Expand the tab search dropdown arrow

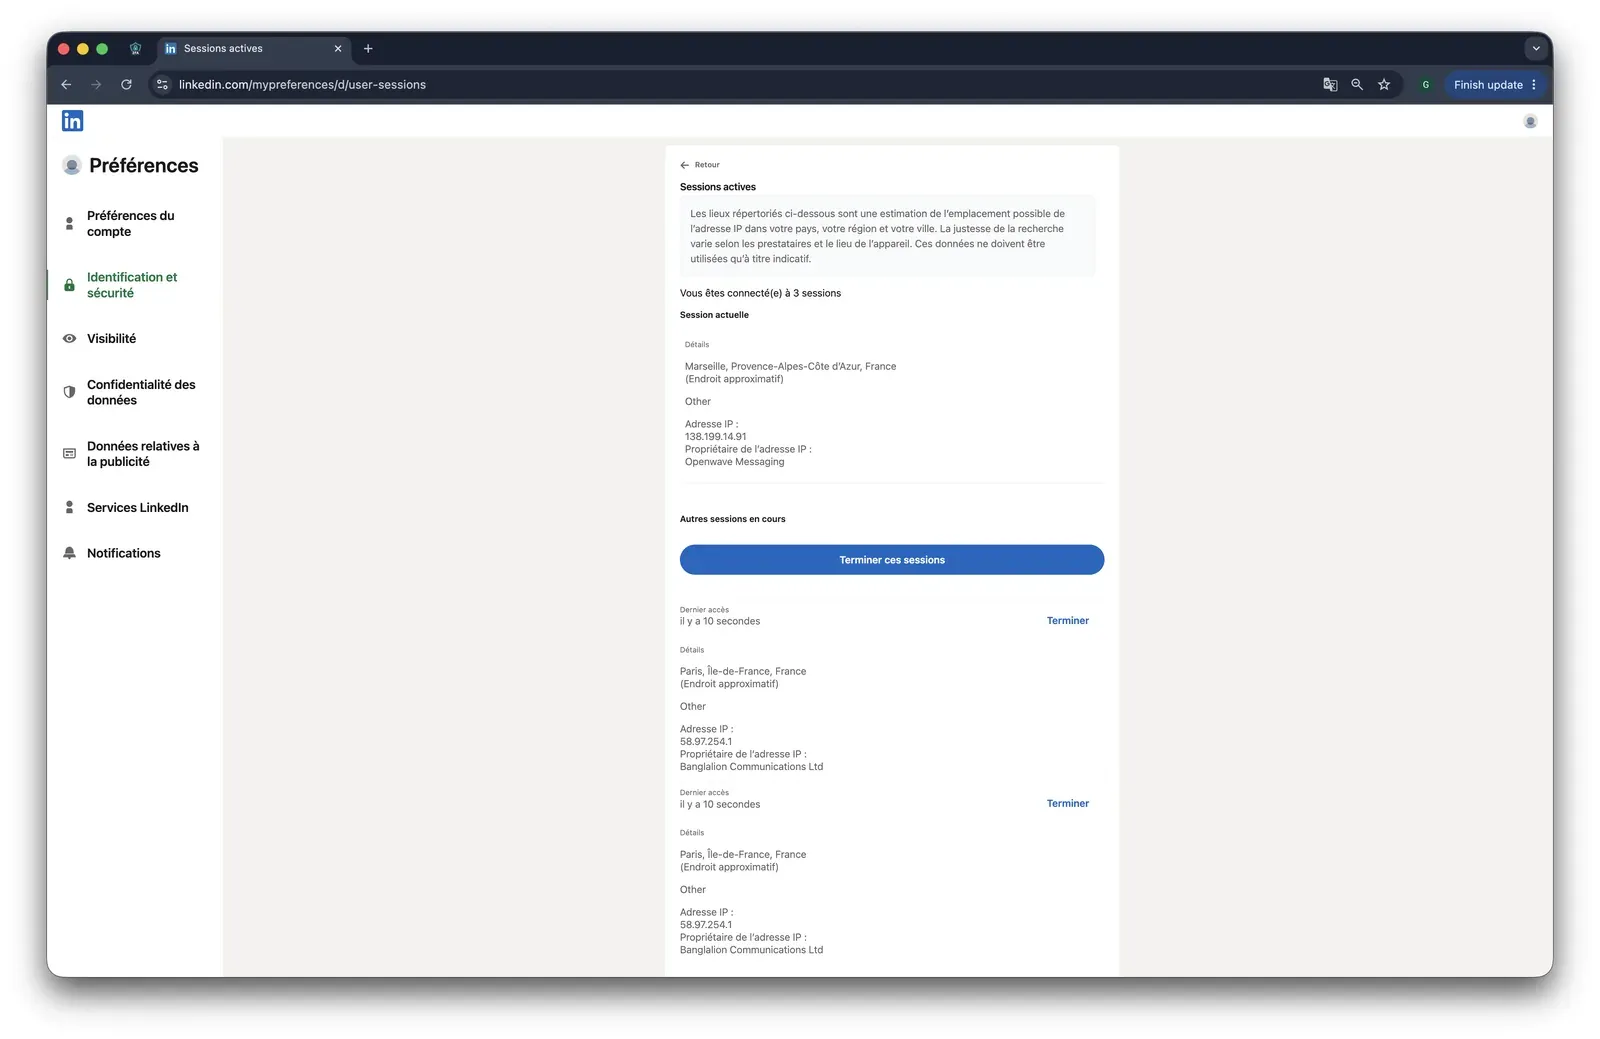point(1536,48)
